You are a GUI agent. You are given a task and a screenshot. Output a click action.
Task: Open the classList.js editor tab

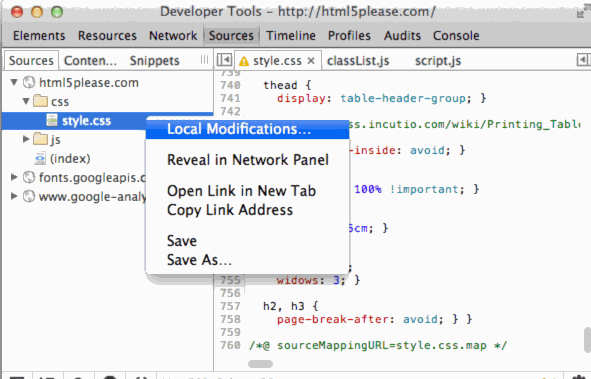pos(358,61)
